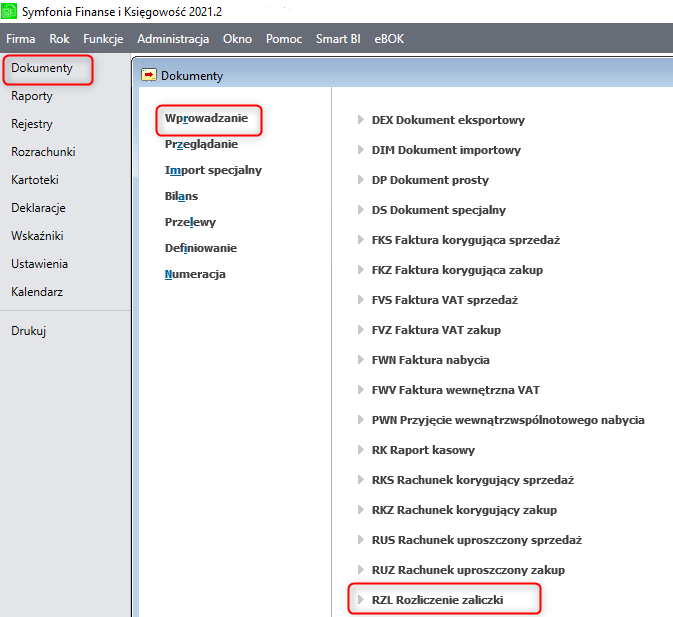Image resolution: width=673 pixels, height=617 pixels.
Task: Open Raporty in the left sidebar
Action: tap(32, 96)
